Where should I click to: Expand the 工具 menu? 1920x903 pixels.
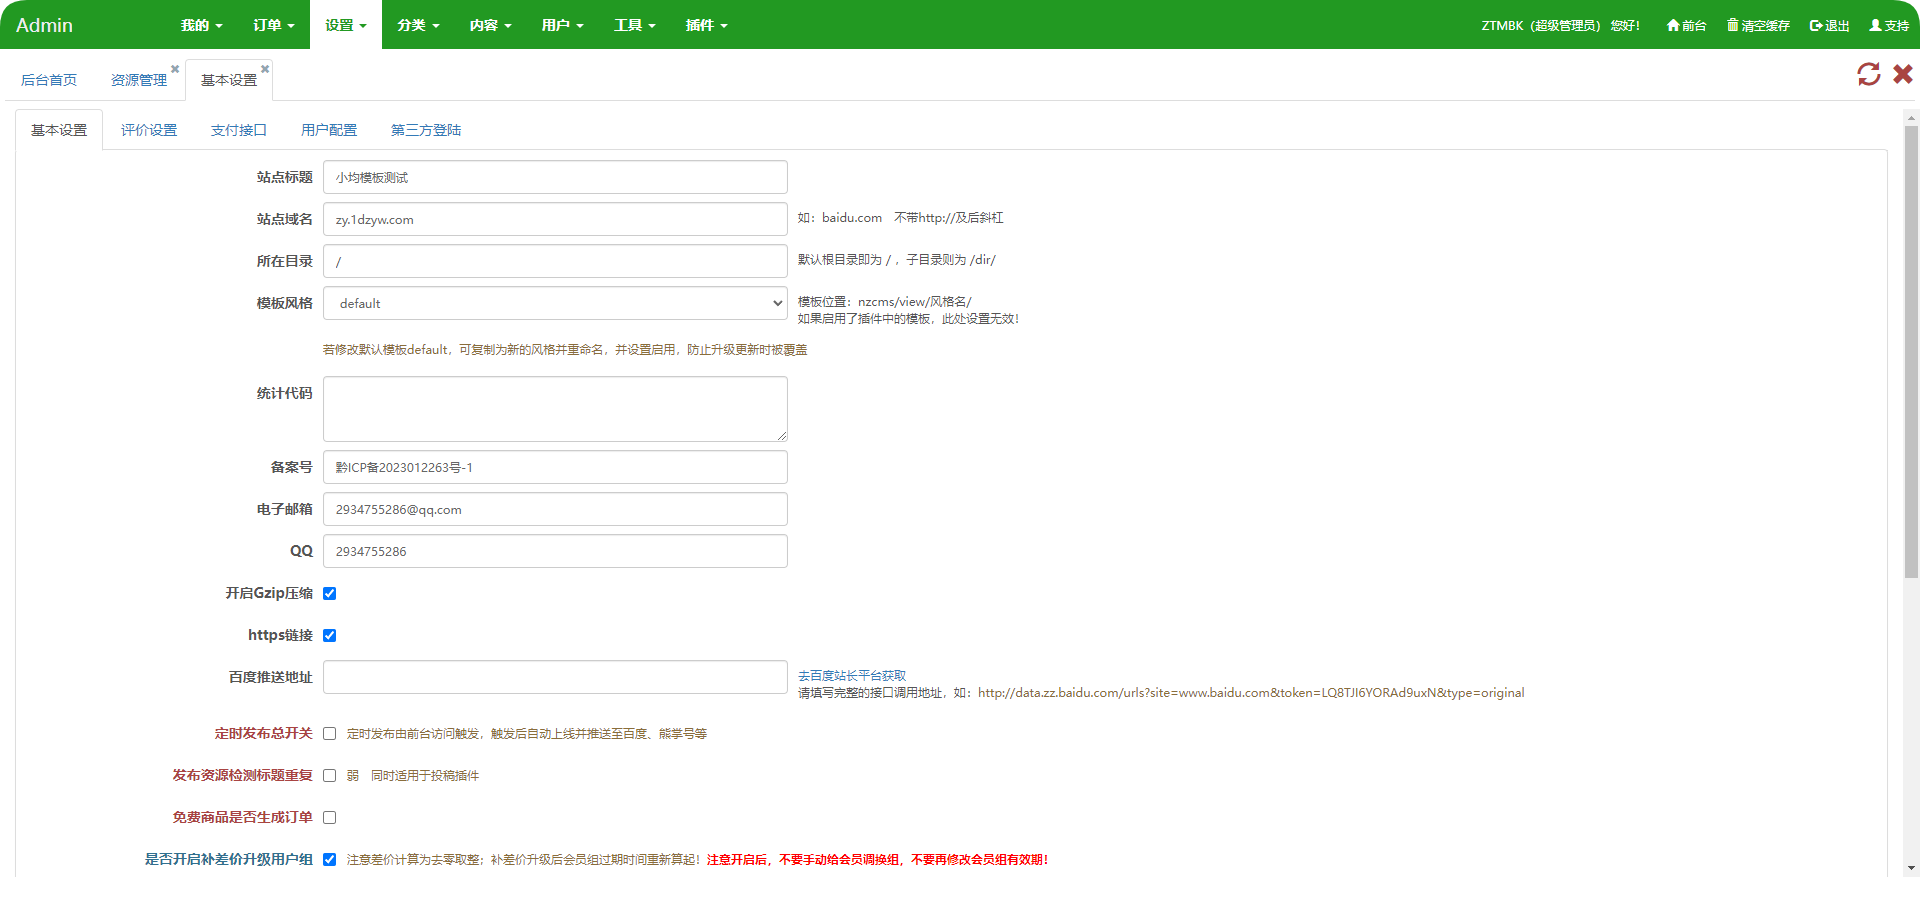(634, 25)
